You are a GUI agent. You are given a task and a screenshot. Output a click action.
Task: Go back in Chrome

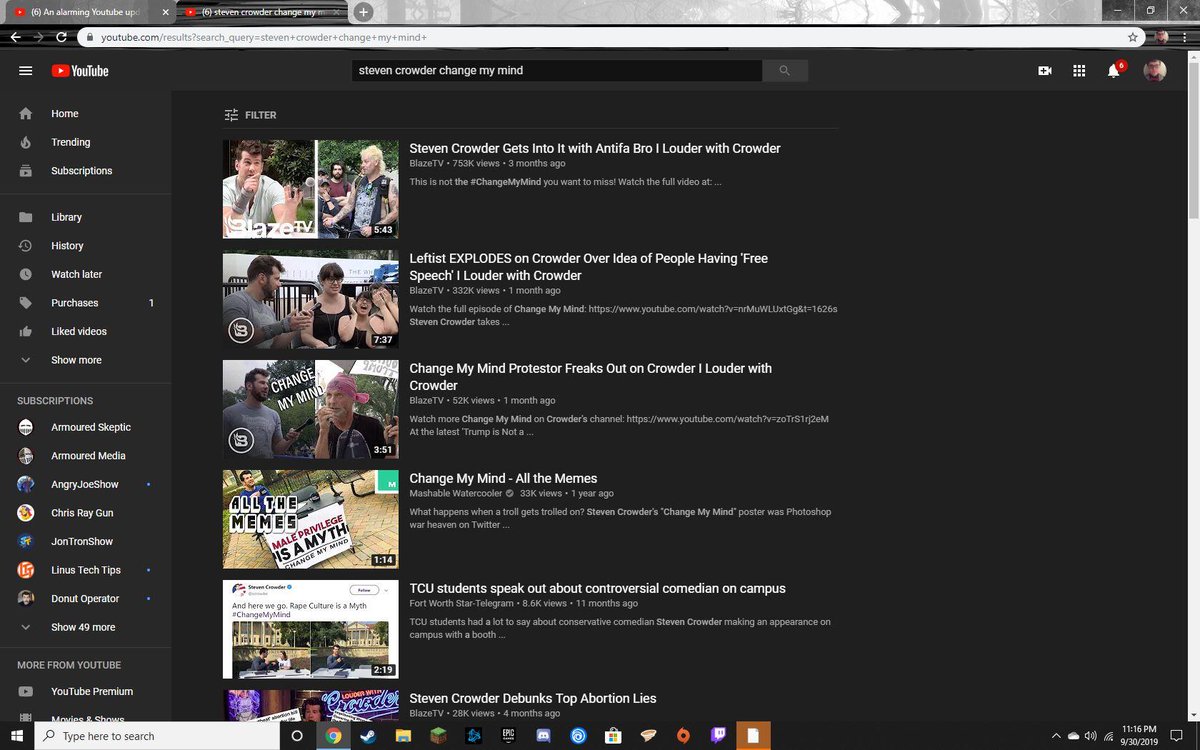[x=14, y=37]
